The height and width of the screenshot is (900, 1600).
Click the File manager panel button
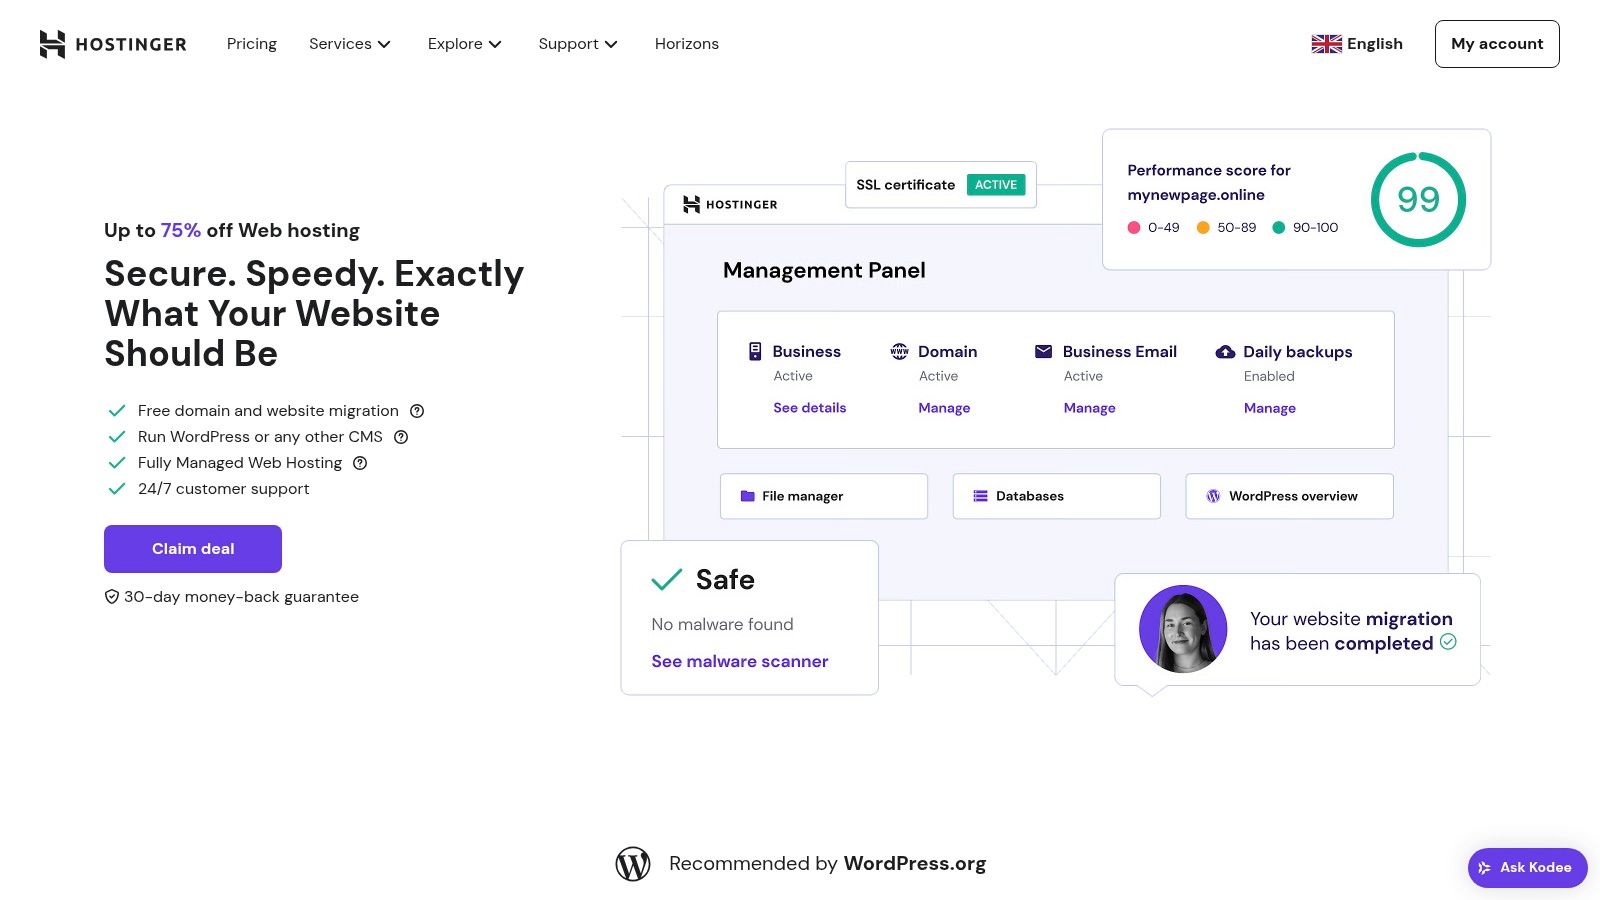click(824, 496)
